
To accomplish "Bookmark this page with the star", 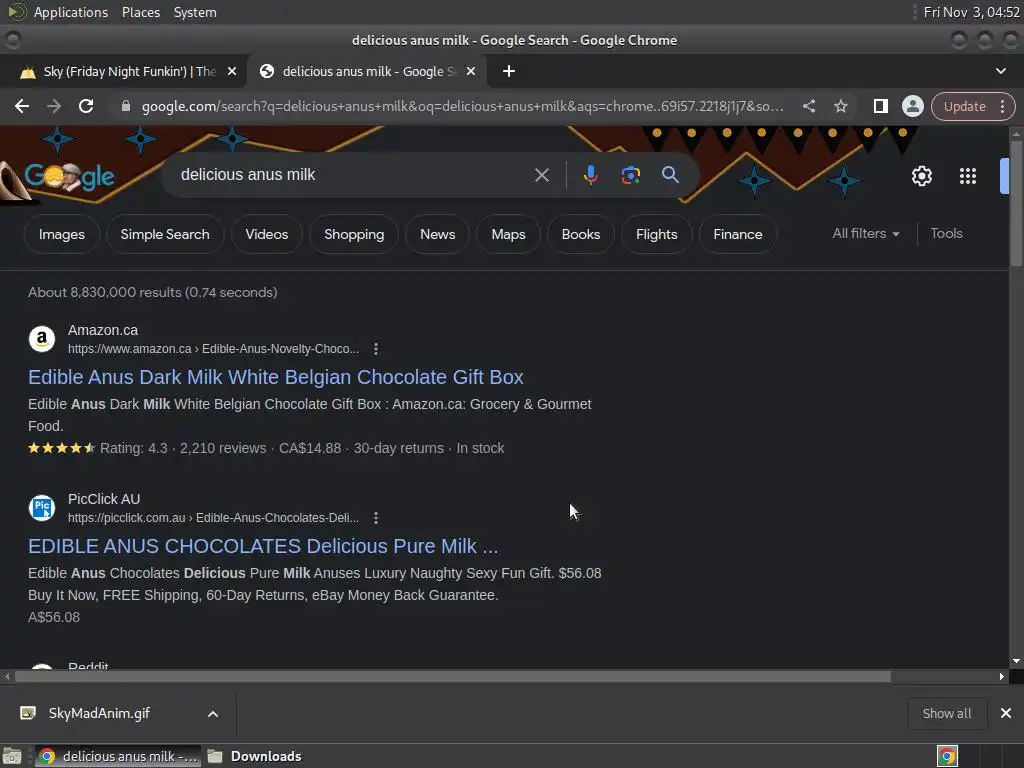I will point(841,106).
